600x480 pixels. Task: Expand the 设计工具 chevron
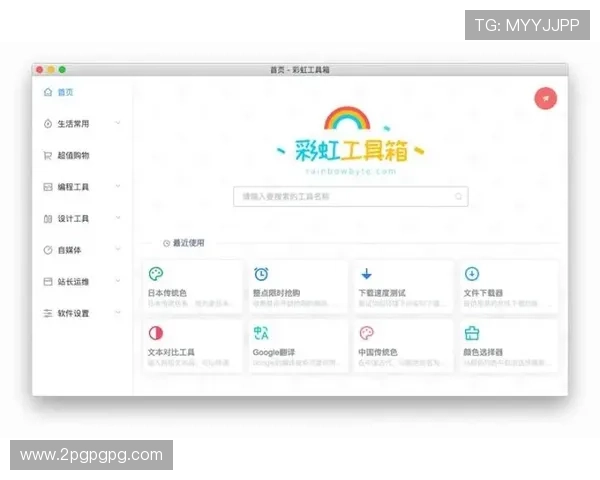pyautogui.click(x=118, y=218)
